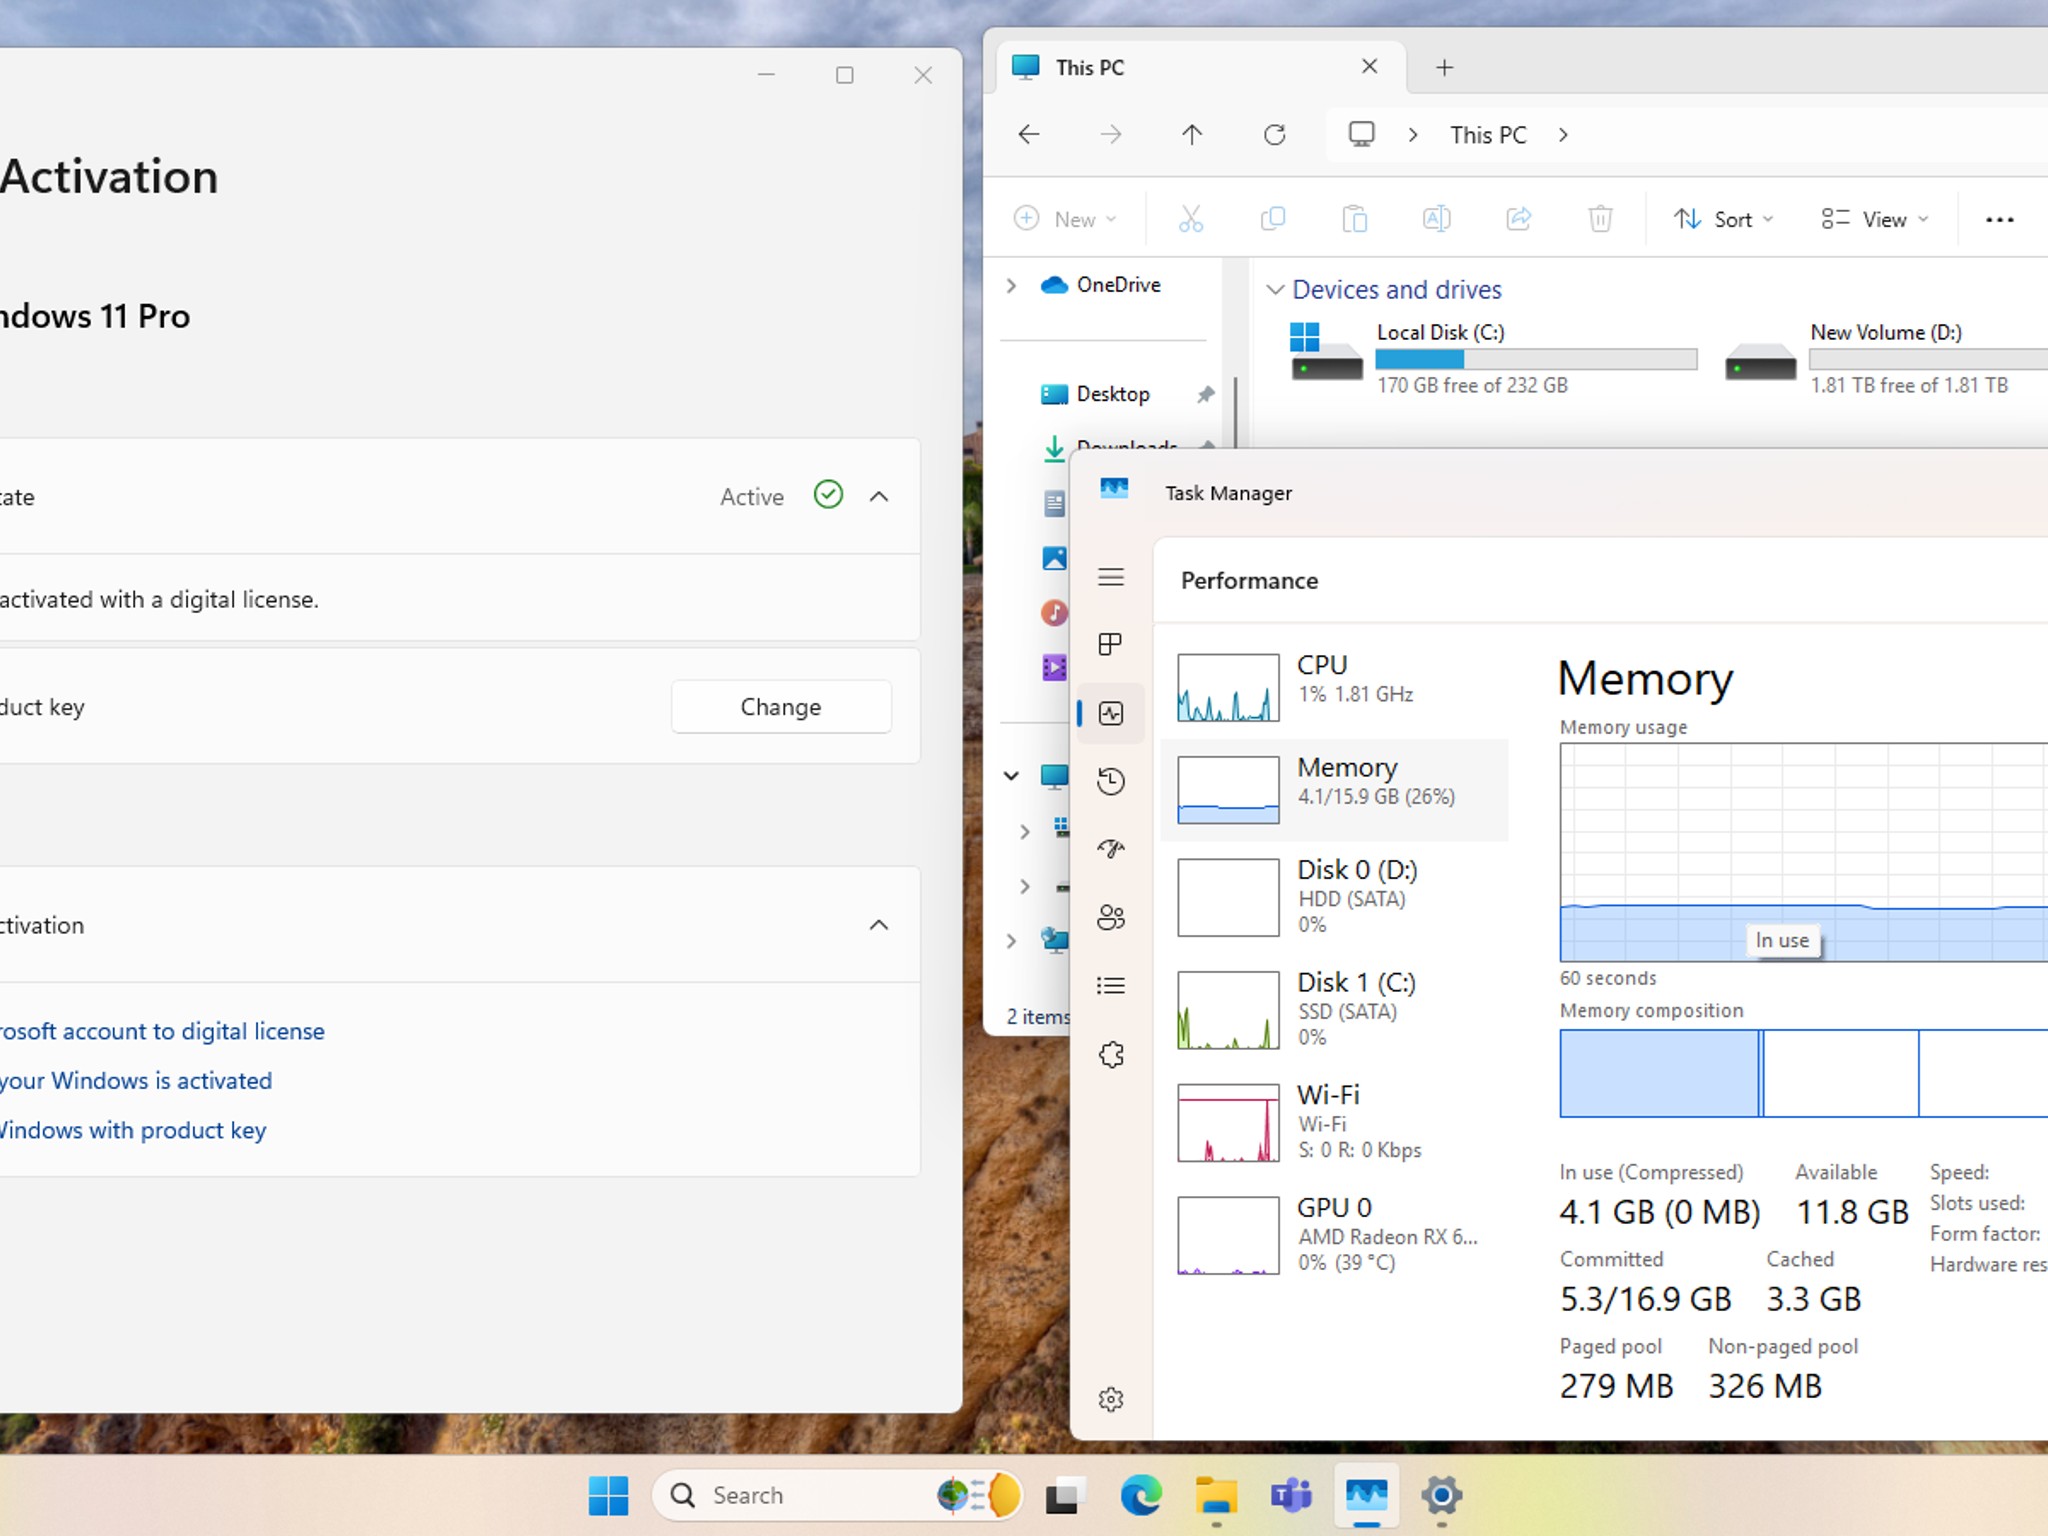Collapse Devices and drives group
Image resolution: width=2048 pixels, height=1536 pixels.
[x=1275, y=290]
